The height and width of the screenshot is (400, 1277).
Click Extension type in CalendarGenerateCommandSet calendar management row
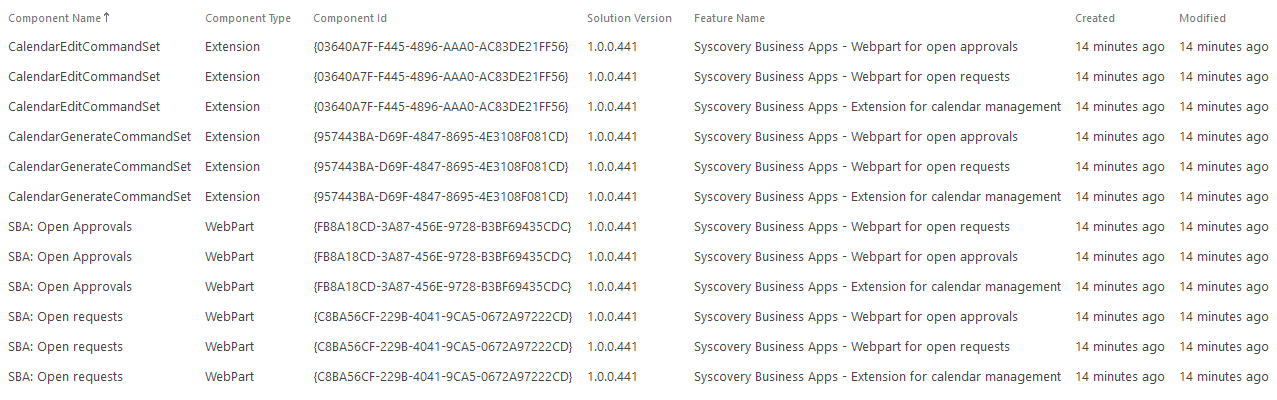point(232,197)
